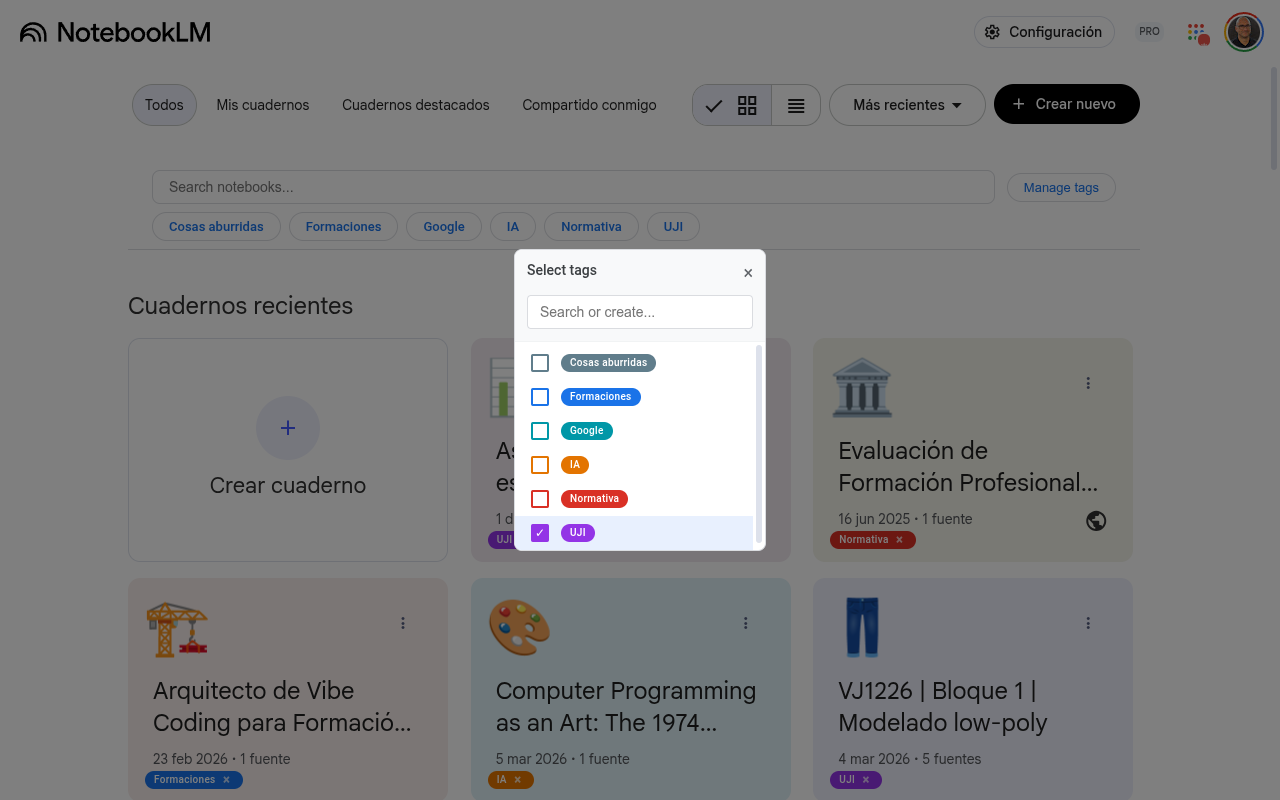Open Computer Programming as an Art notebook title
Viewport: 1280px width, 800px height.
[626, 707]
